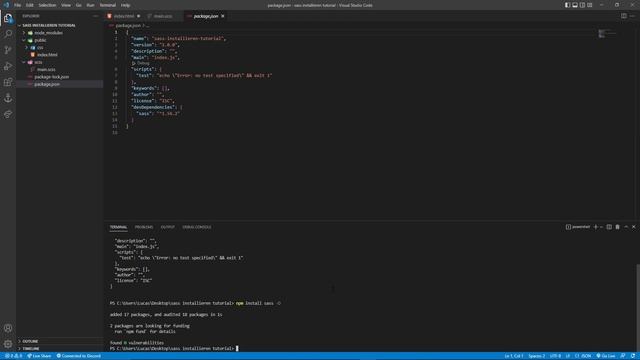The image size is (640, 360).
Task: Open the Help menu
Action: pos(125,5)
